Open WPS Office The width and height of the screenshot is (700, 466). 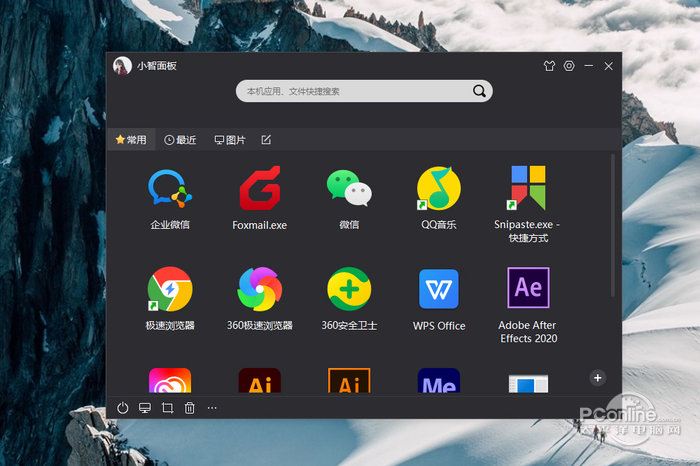coord(439,289)
